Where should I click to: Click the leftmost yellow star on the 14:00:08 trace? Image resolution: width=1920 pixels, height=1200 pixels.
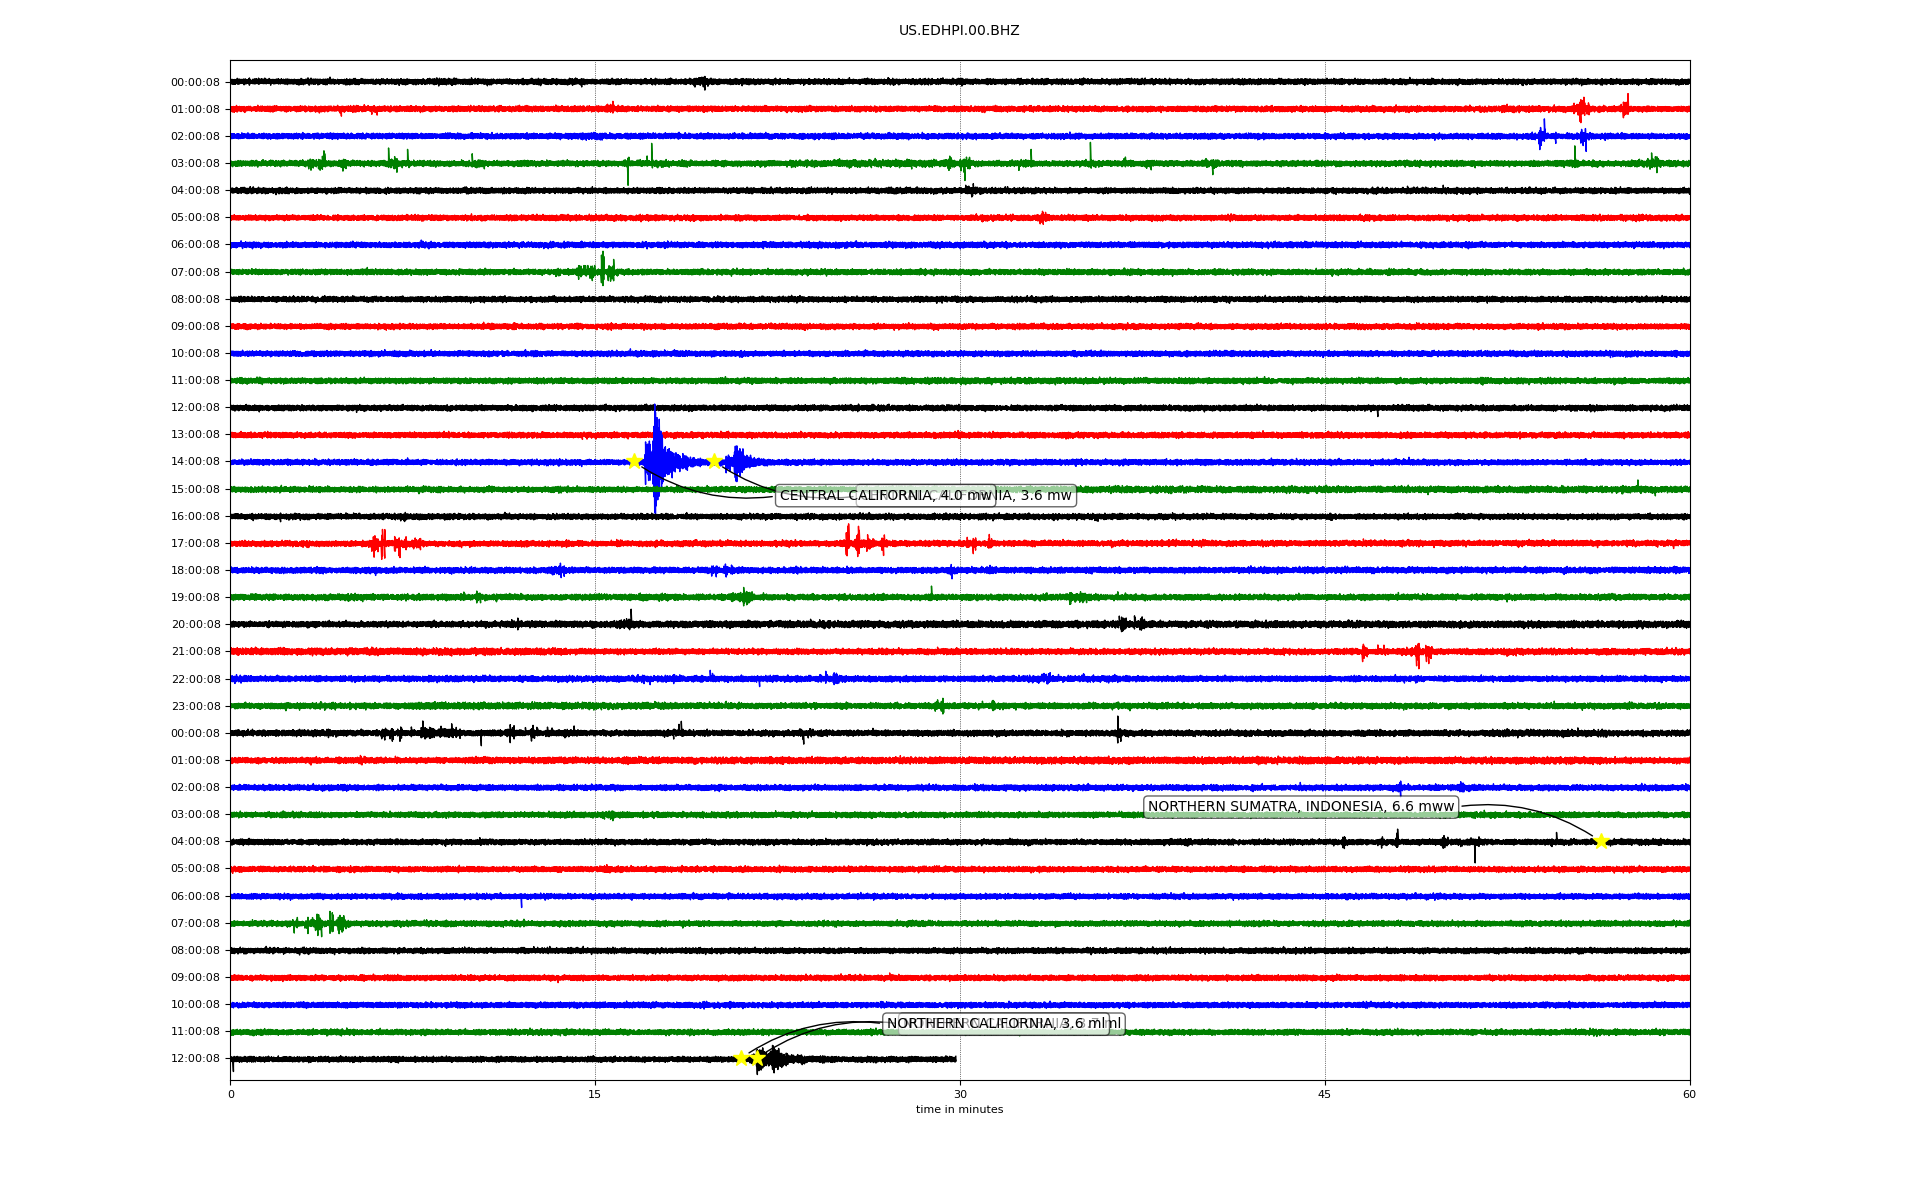coord(633,461)
